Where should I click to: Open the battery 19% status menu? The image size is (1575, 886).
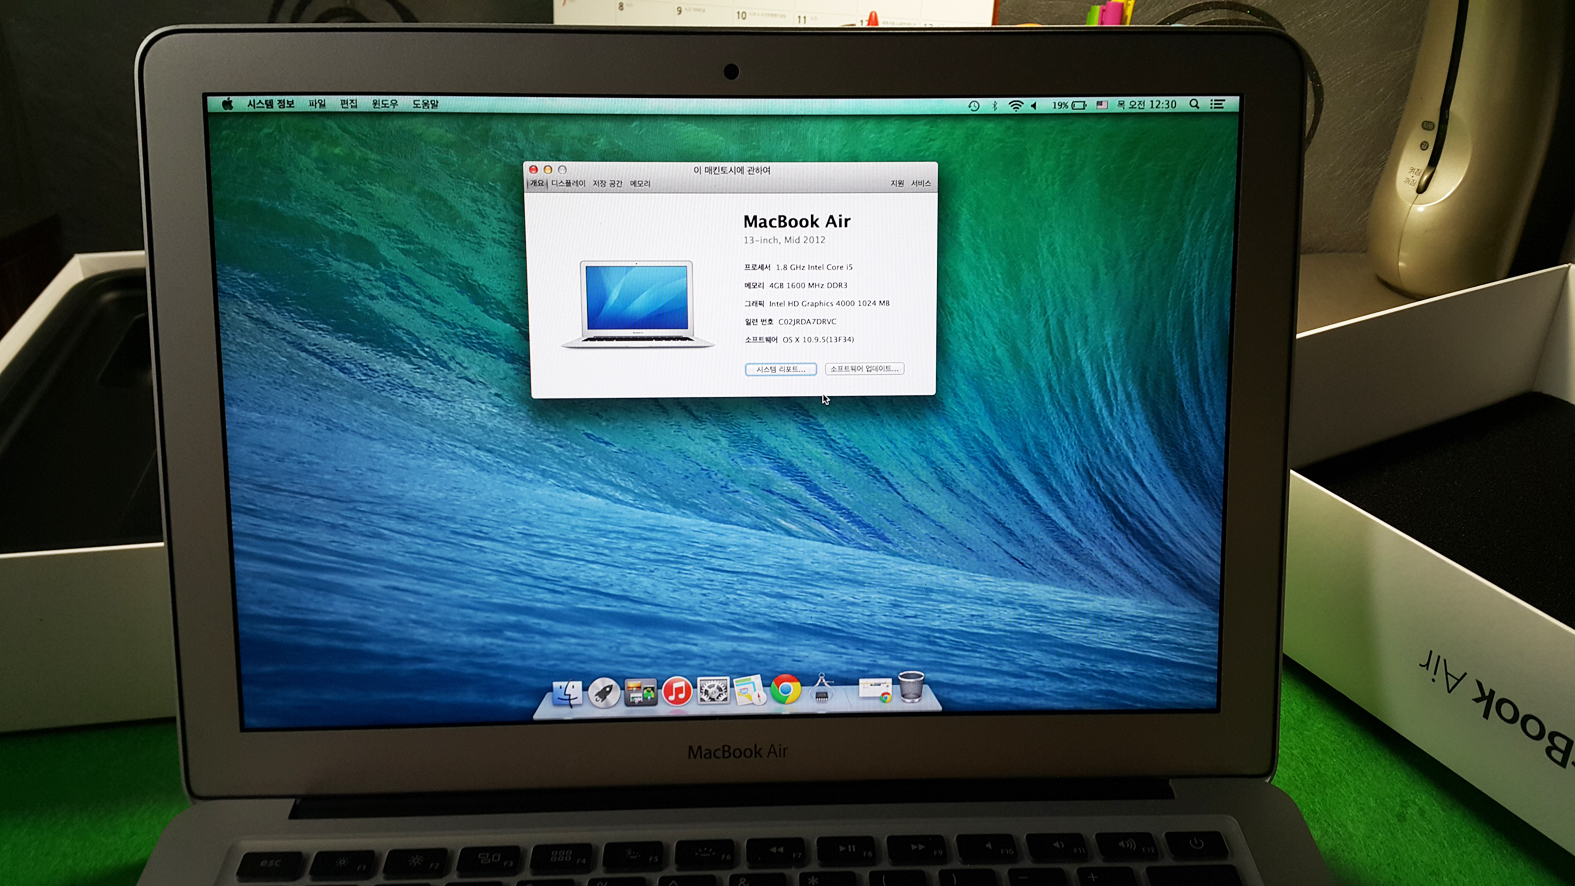(1069, 105)
